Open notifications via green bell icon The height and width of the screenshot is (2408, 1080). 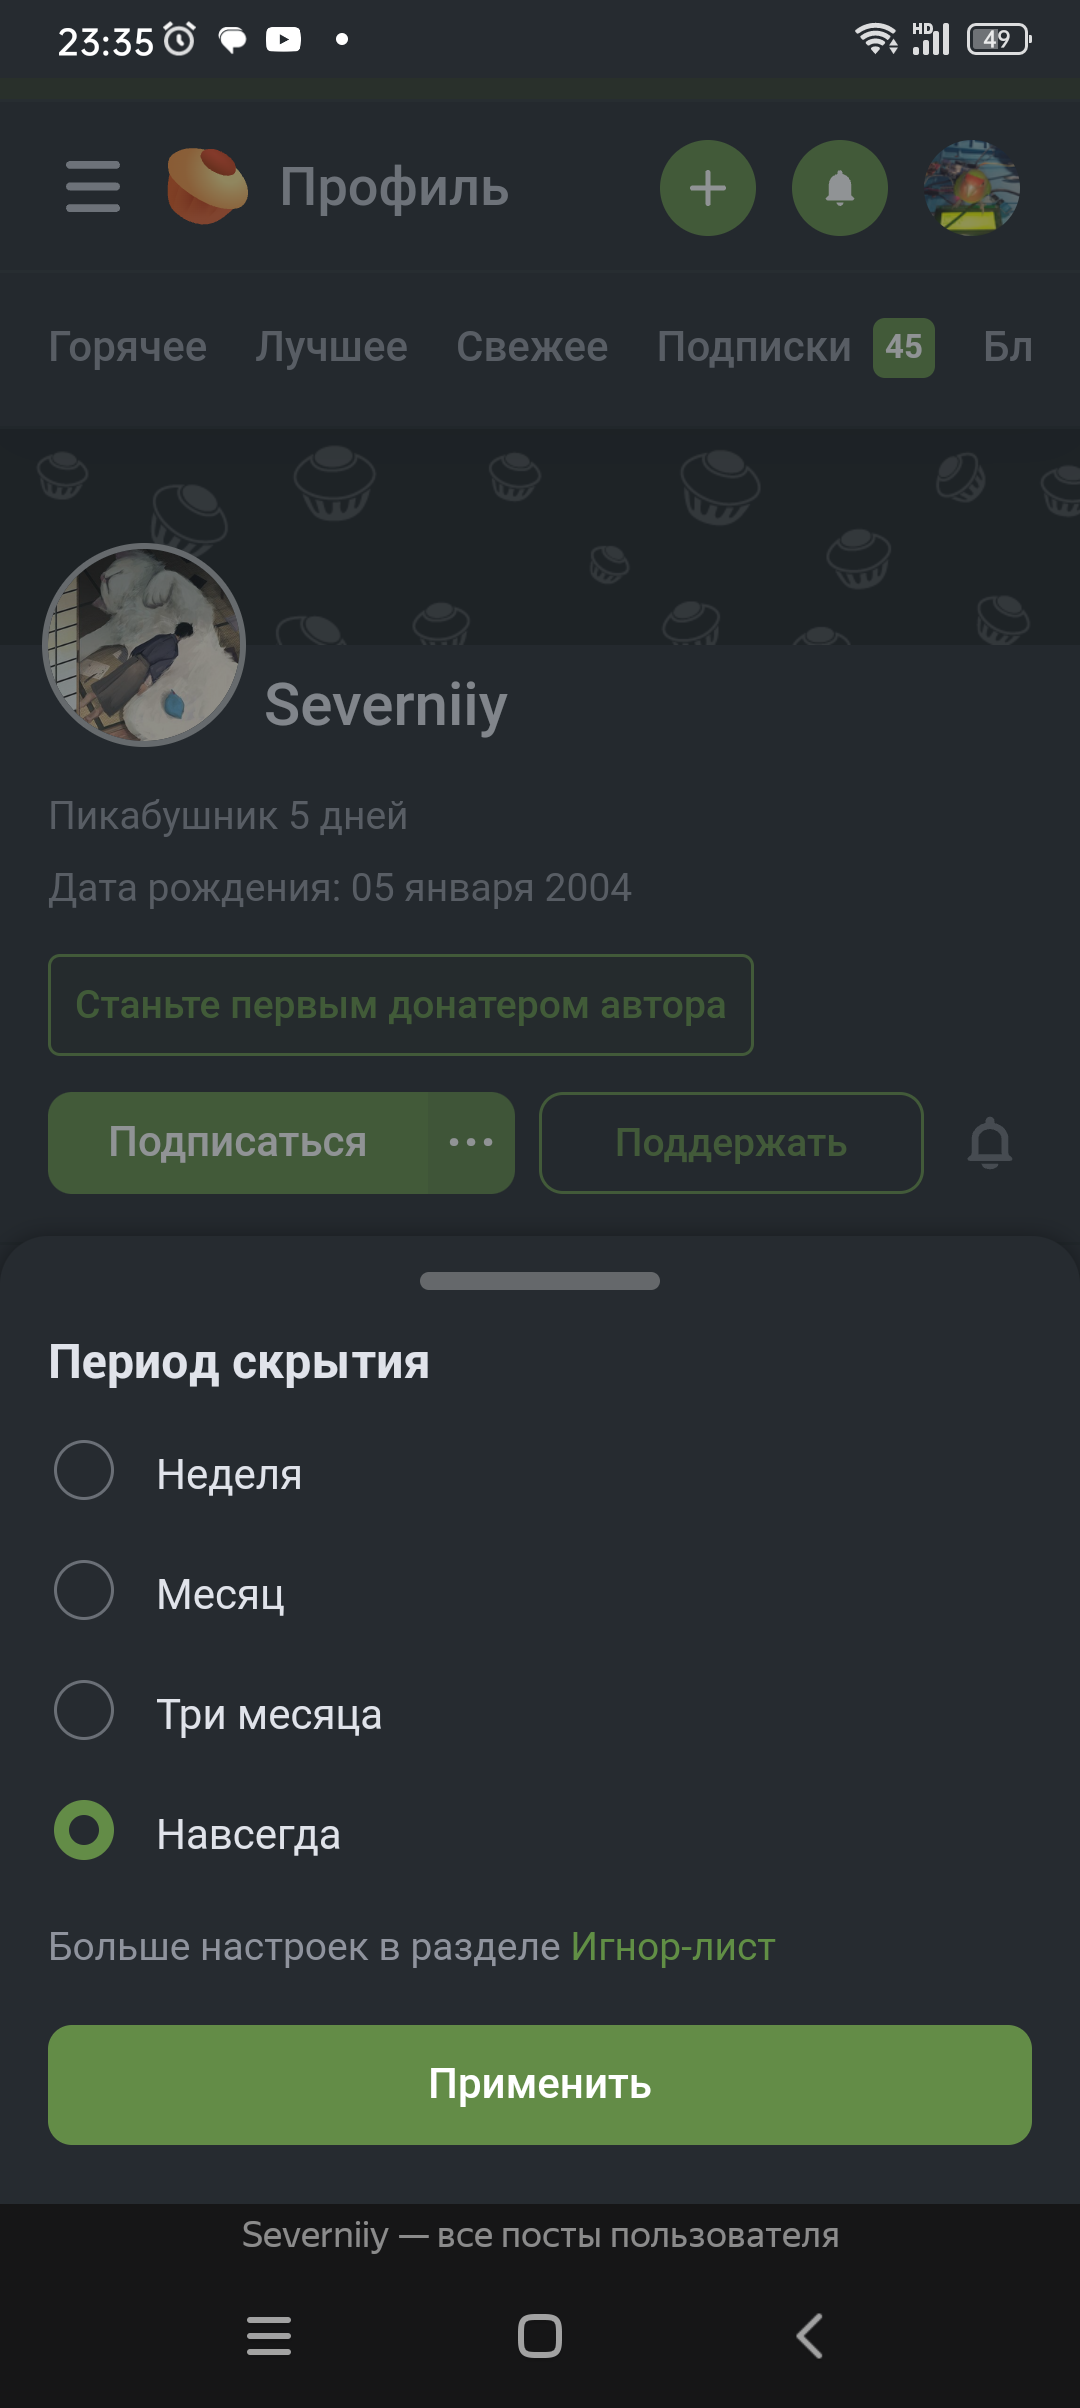839,188
